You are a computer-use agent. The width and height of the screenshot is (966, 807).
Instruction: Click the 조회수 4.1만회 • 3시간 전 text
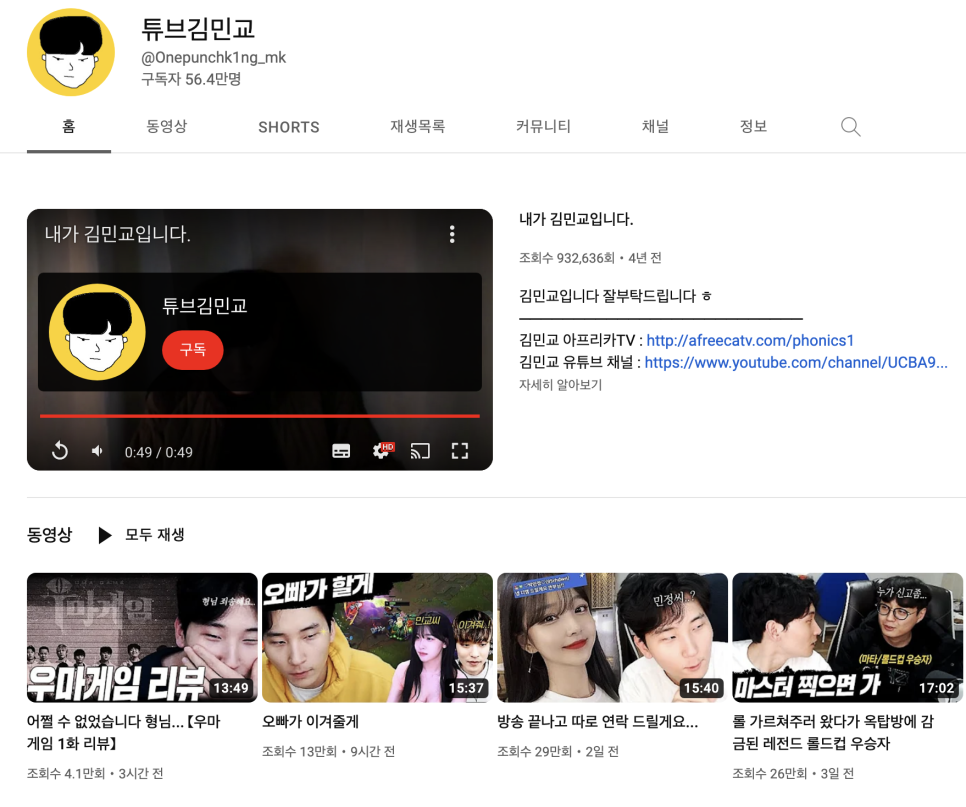pos(95,774)
